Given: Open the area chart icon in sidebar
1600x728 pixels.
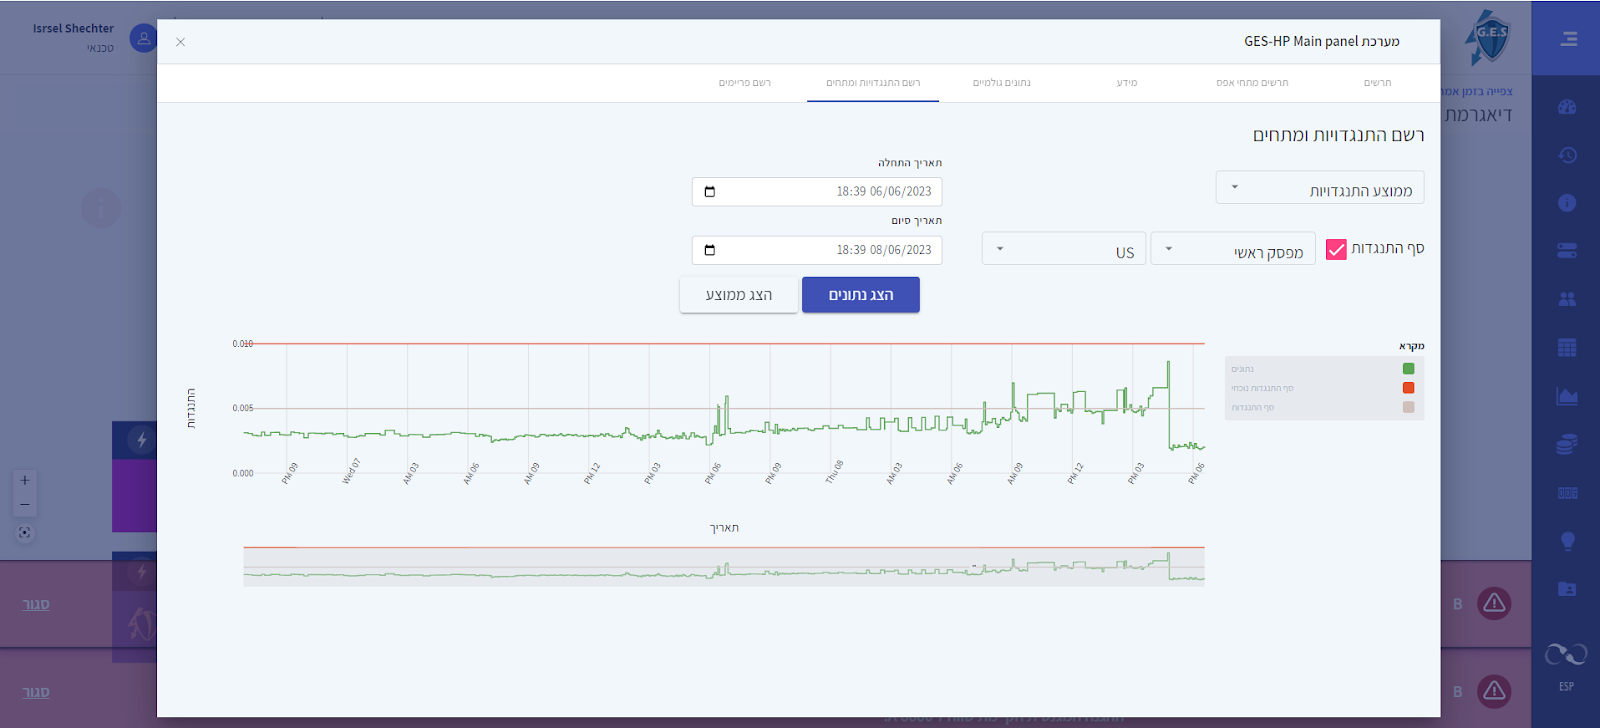Looking at the screenshot, I should [x=1567, y=396].
